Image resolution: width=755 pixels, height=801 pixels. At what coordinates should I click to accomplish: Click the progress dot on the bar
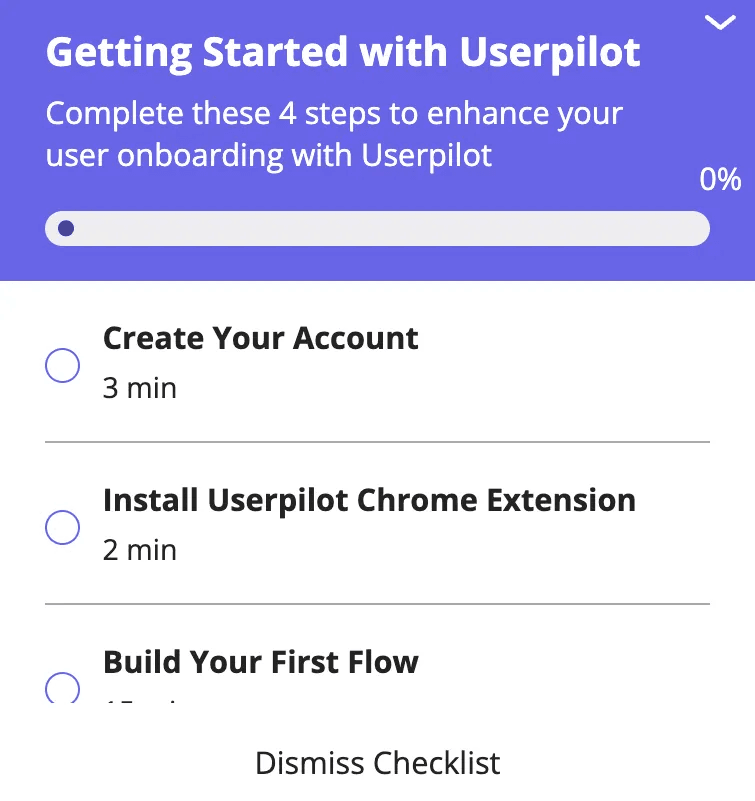(68, 228)
